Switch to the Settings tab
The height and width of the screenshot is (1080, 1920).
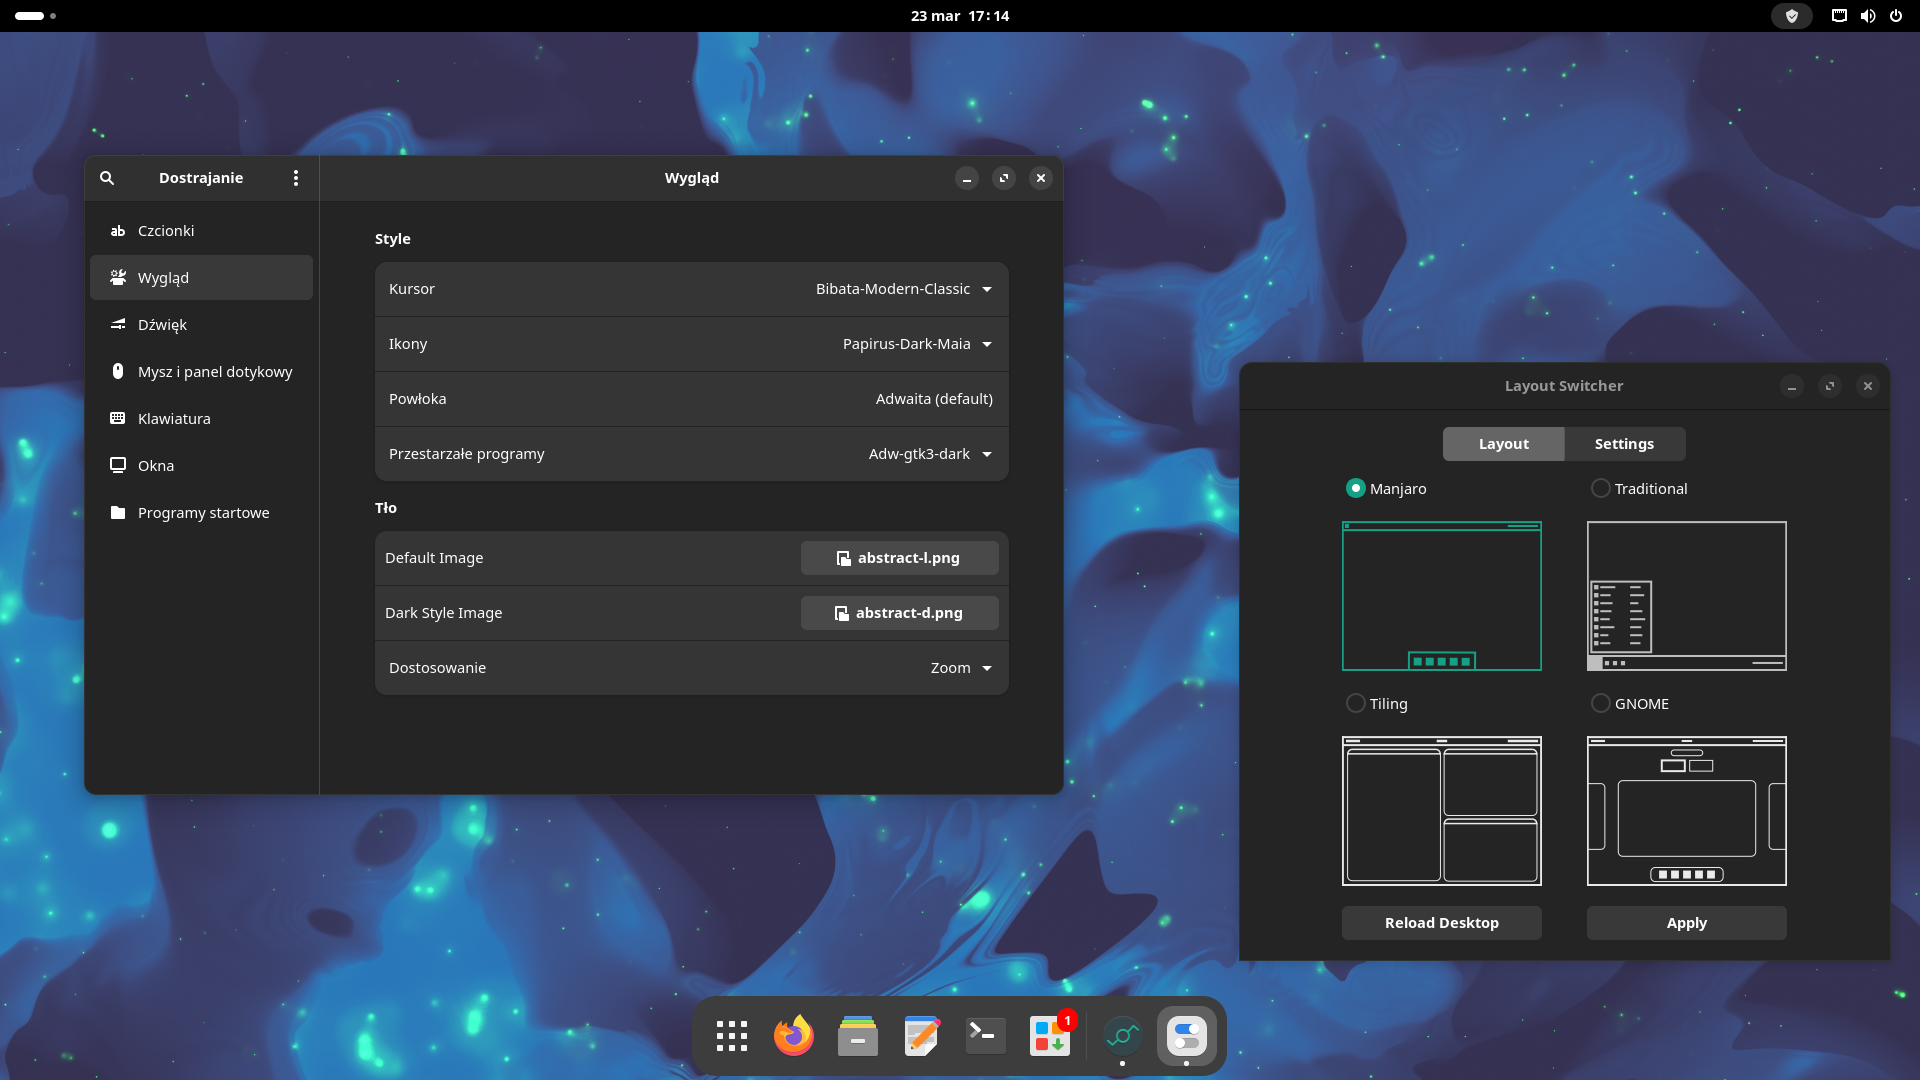pos(1623,444)
